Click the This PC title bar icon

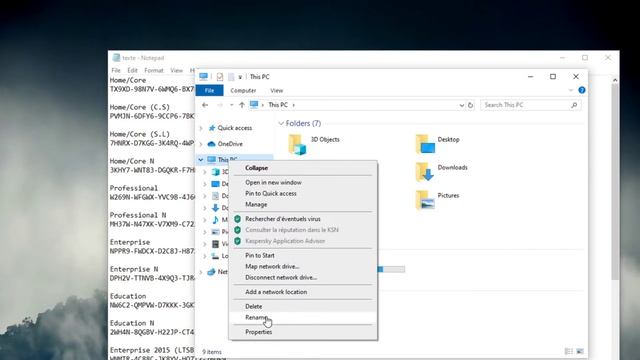[203, 76]
